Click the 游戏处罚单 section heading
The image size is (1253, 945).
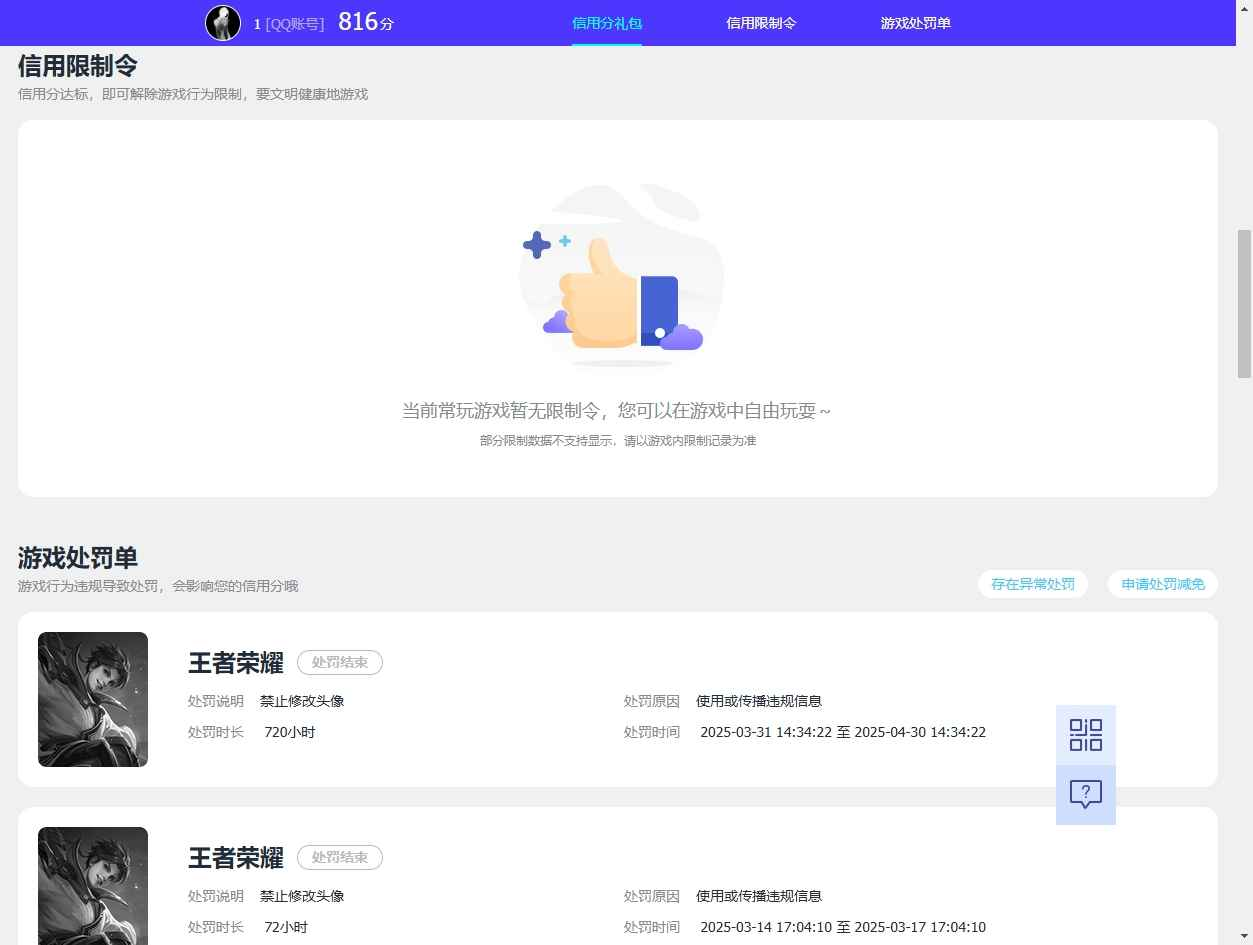(x=78, y=558)
